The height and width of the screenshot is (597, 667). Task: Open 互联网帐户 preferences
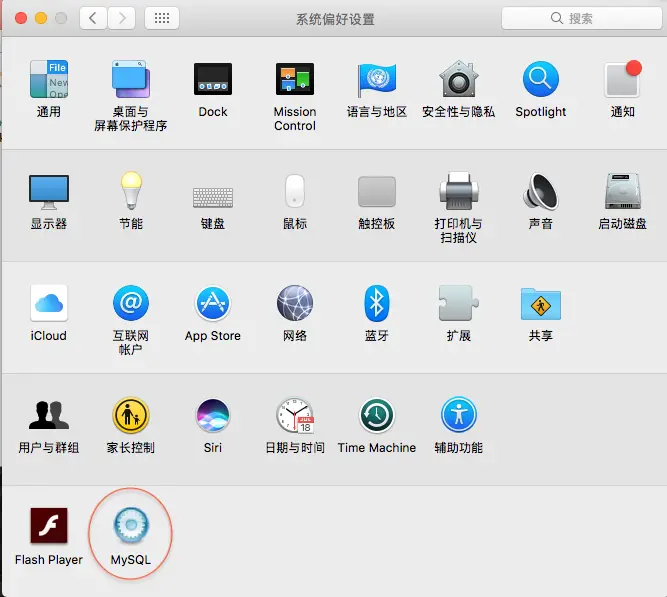tap(131, 303)
